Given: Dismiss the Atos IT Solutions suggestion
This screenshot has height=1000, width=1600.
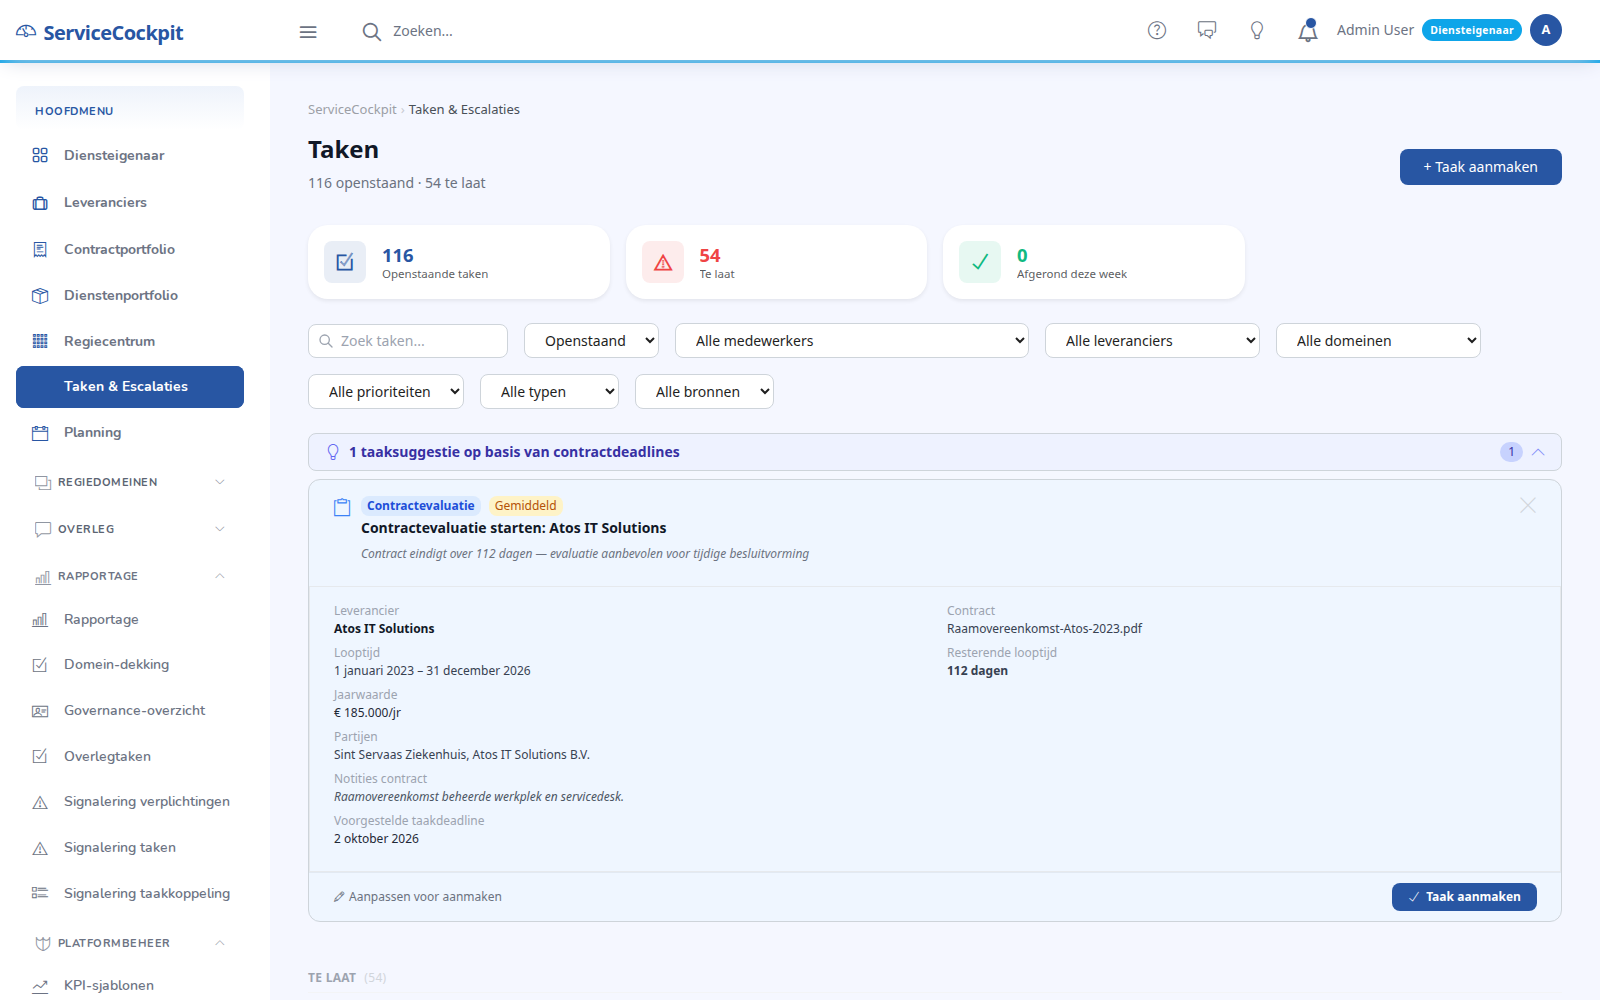Looking at the screenshot, I should coord(1527,506).
